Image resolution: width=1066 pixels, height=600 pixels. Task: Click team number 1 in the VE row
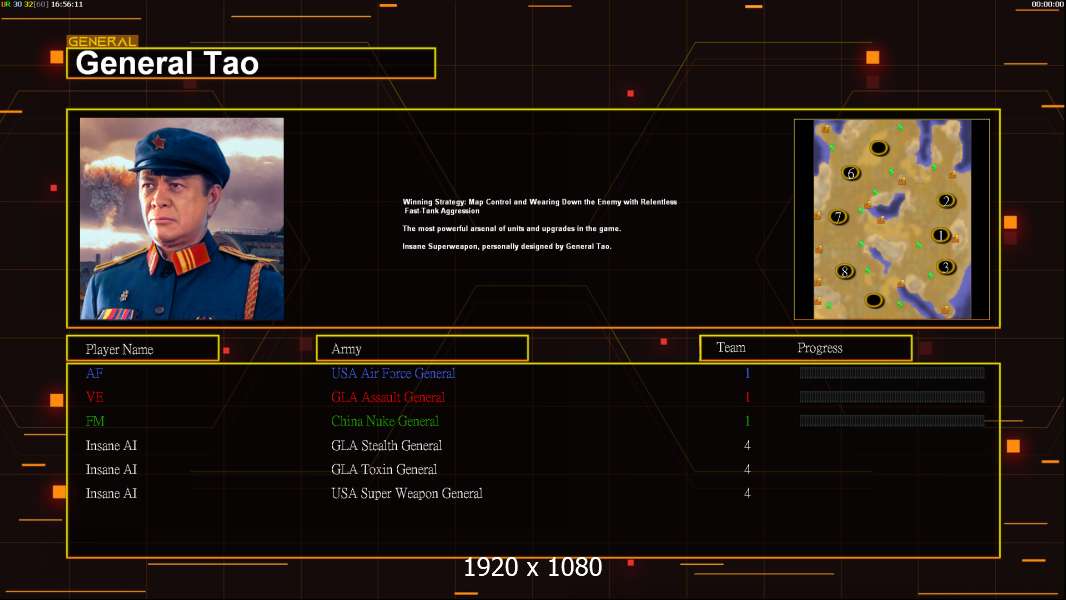pyautogui.click(x=747, y=397)
